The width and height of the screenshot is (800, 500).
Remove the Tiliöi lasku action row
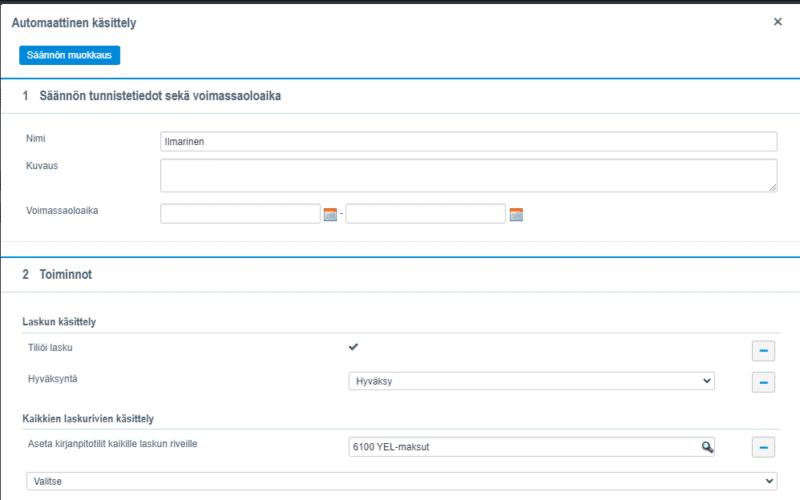(762, 349)
